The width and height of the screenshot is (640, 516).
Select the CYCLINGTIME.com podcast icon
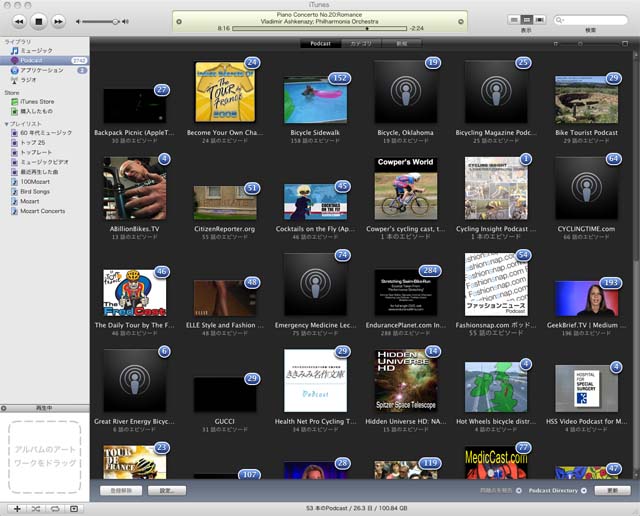point(586,188)
